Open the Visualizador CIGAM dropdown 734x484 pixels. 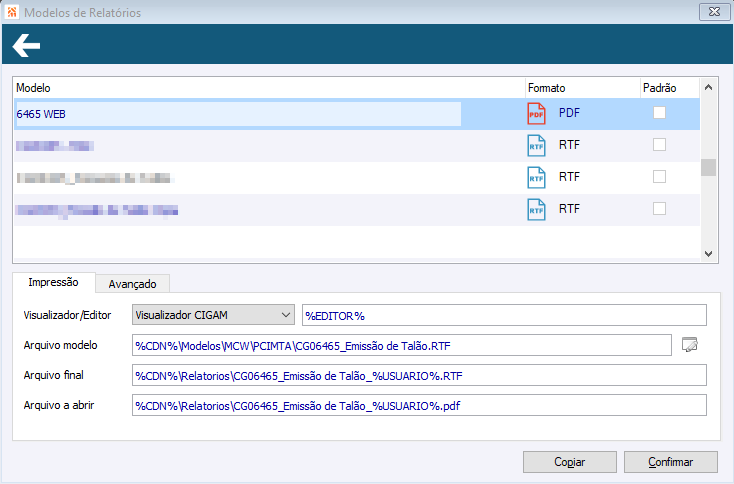point(213,315)
